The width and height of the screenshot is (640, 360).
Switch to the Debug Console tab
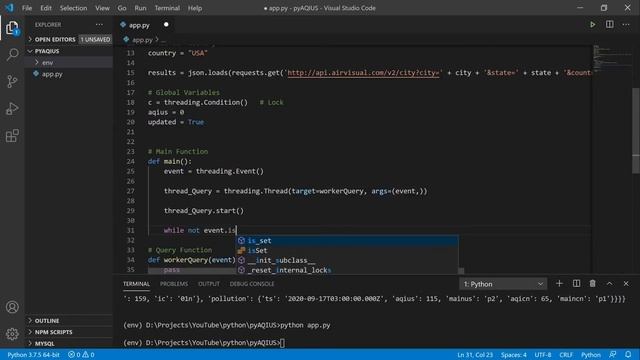tap(252, 284)
